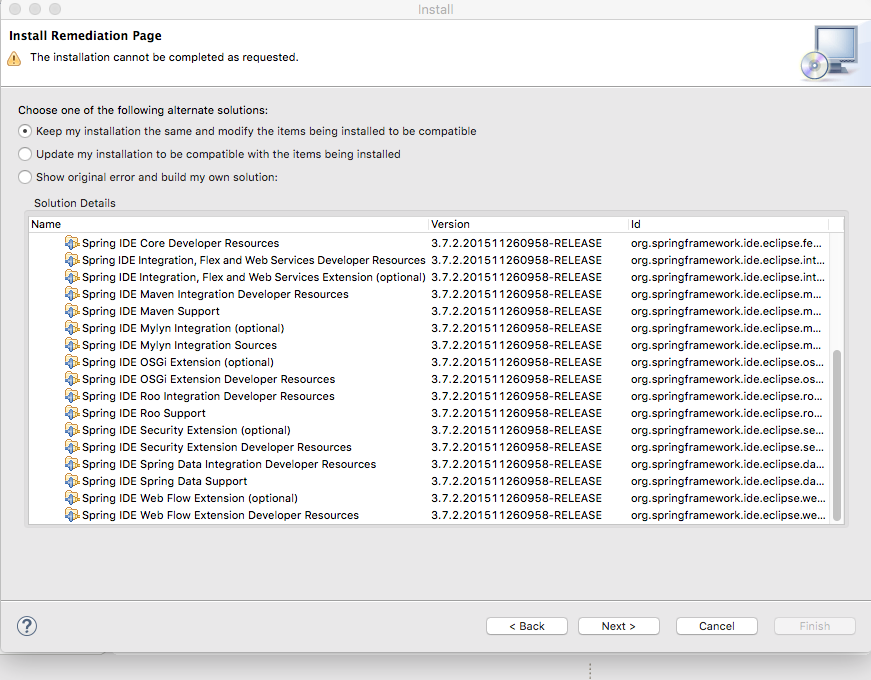The width and height of the screenshot is (871, 680).
Task: Click icon next to Spring IDE Spring Data Support
Action: [x=72, y=481]
